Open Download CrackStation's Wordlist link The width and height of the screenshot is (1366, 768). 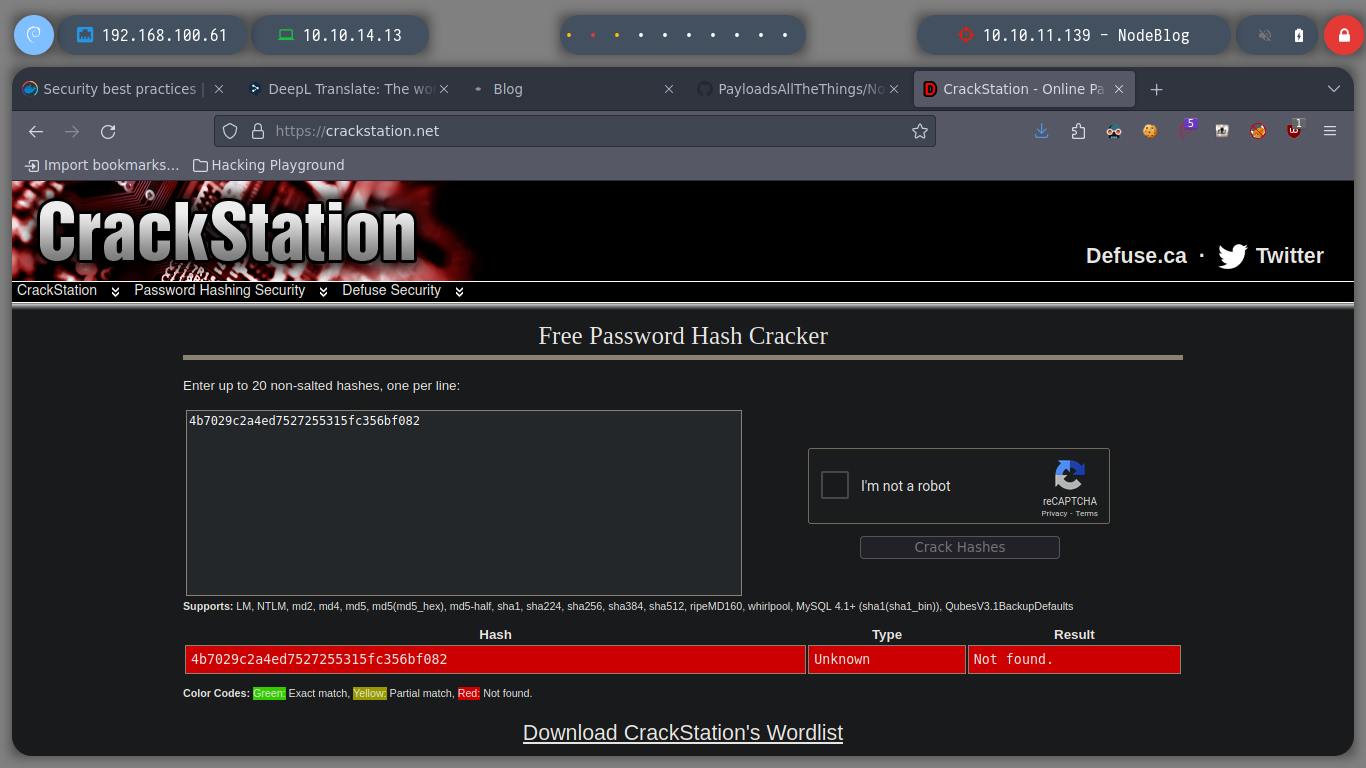click(683, 733)
